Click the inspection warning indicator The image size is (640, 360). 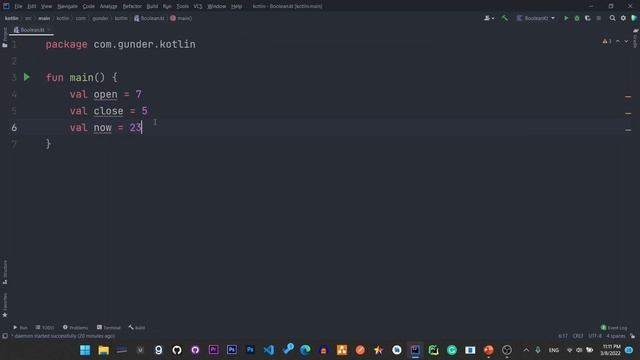pos(607,41)
